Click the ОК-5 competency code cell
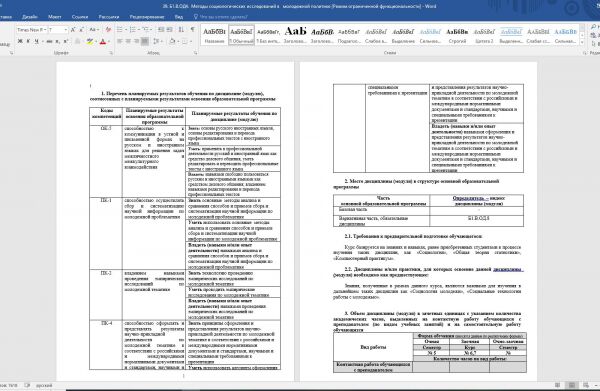Image resolution: width=600 pixels, height=391 pixels. click(106, 161)
